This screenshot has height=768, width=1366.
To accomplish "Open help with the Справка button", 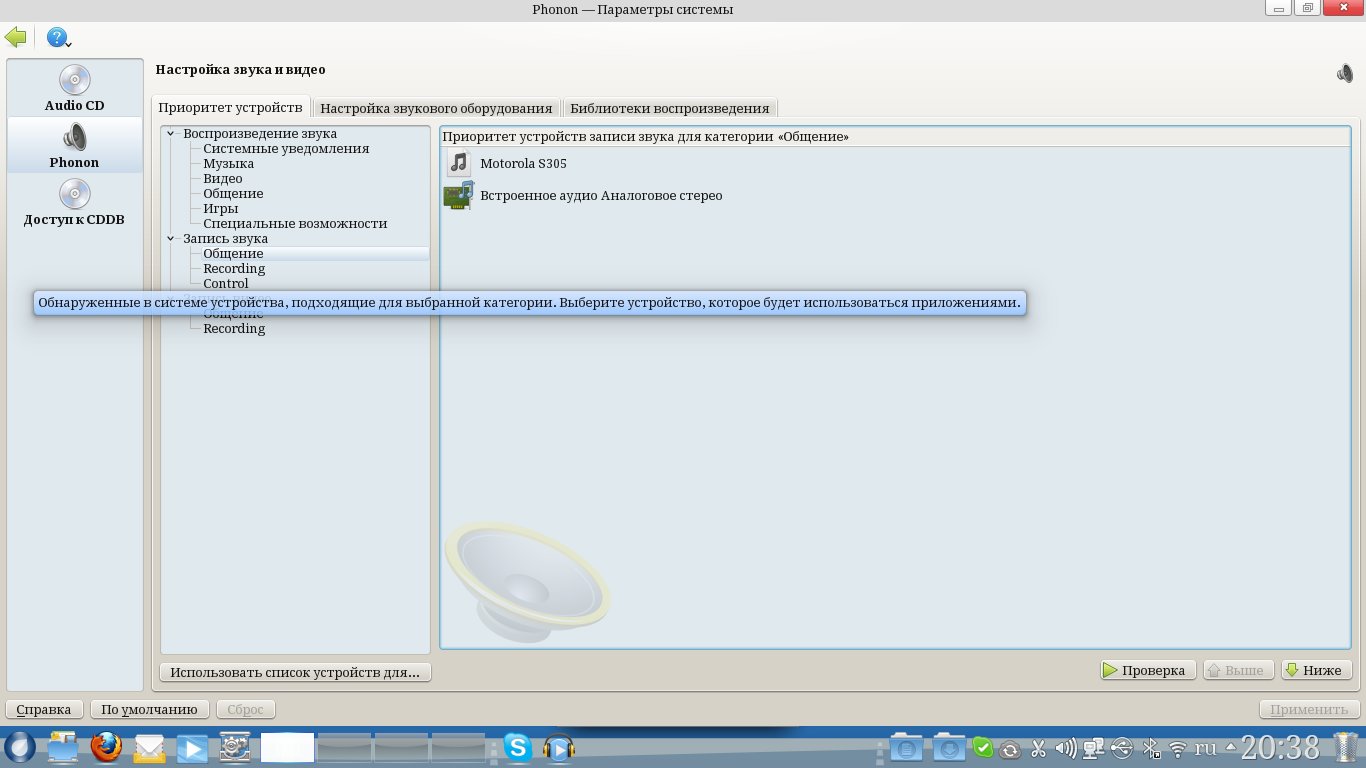I will tap(44, 709).
